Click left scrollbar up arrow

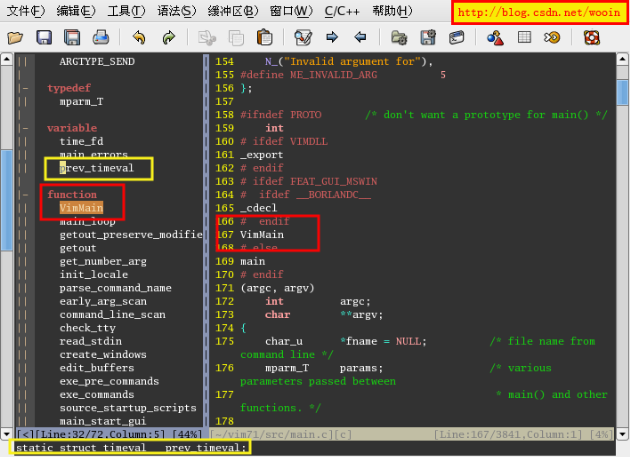click(x=6, y=59)
